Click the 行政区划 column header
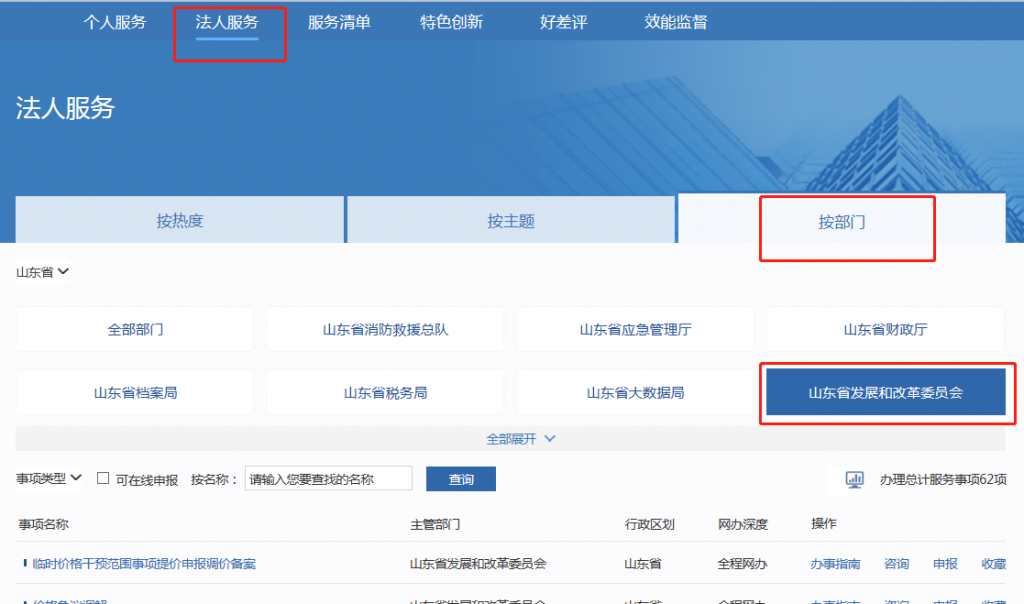Image resolution: width=1024 pixels, height=604 pixels. pos(650,524)
